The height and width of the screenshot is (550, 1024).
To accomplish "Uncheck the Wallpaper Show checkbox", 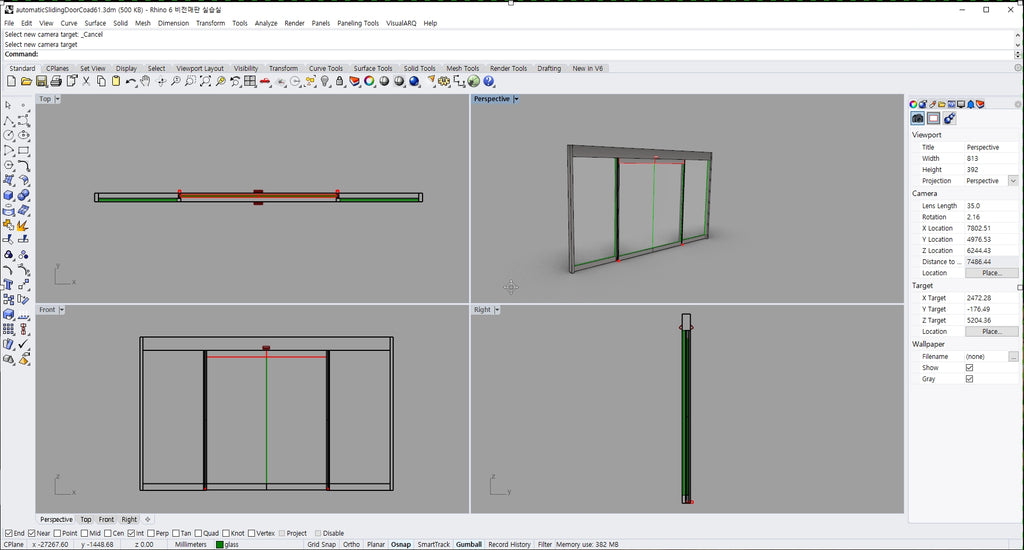I will (969, 368).
